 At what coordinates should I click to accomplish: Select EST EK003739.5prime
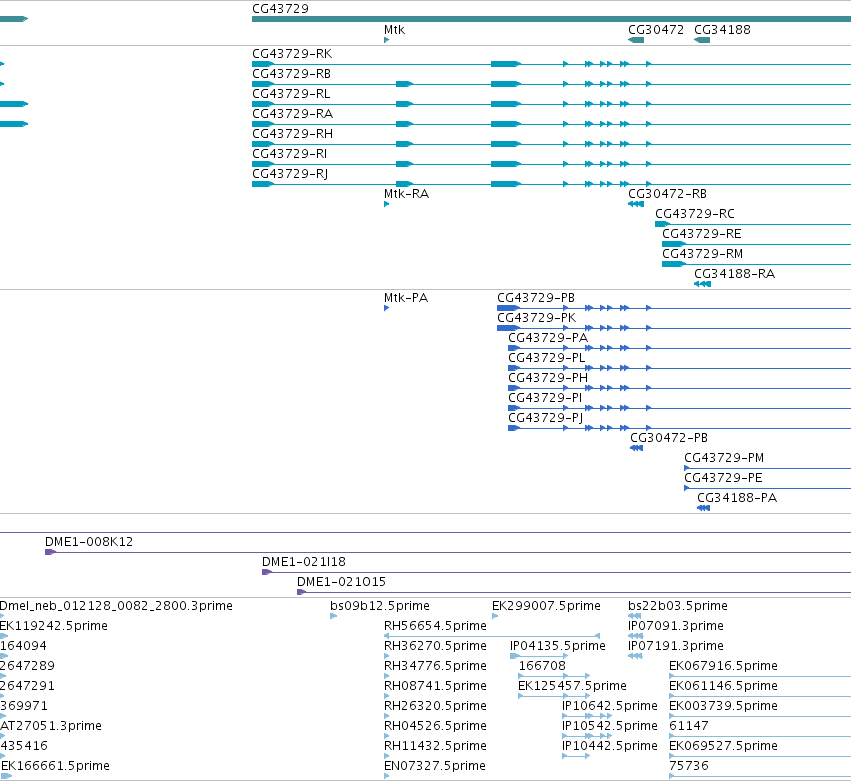tap(723, 707)
